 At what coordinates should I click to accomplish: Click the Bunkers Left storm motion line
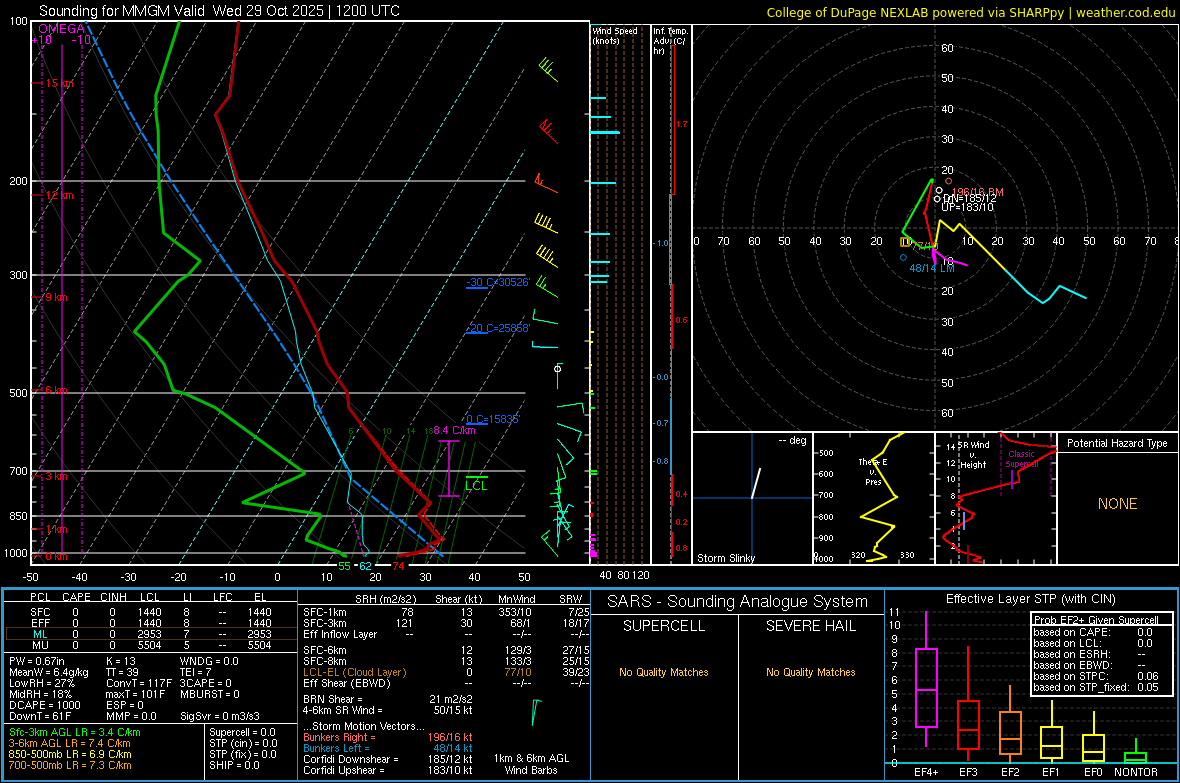(x=387, y=748)
